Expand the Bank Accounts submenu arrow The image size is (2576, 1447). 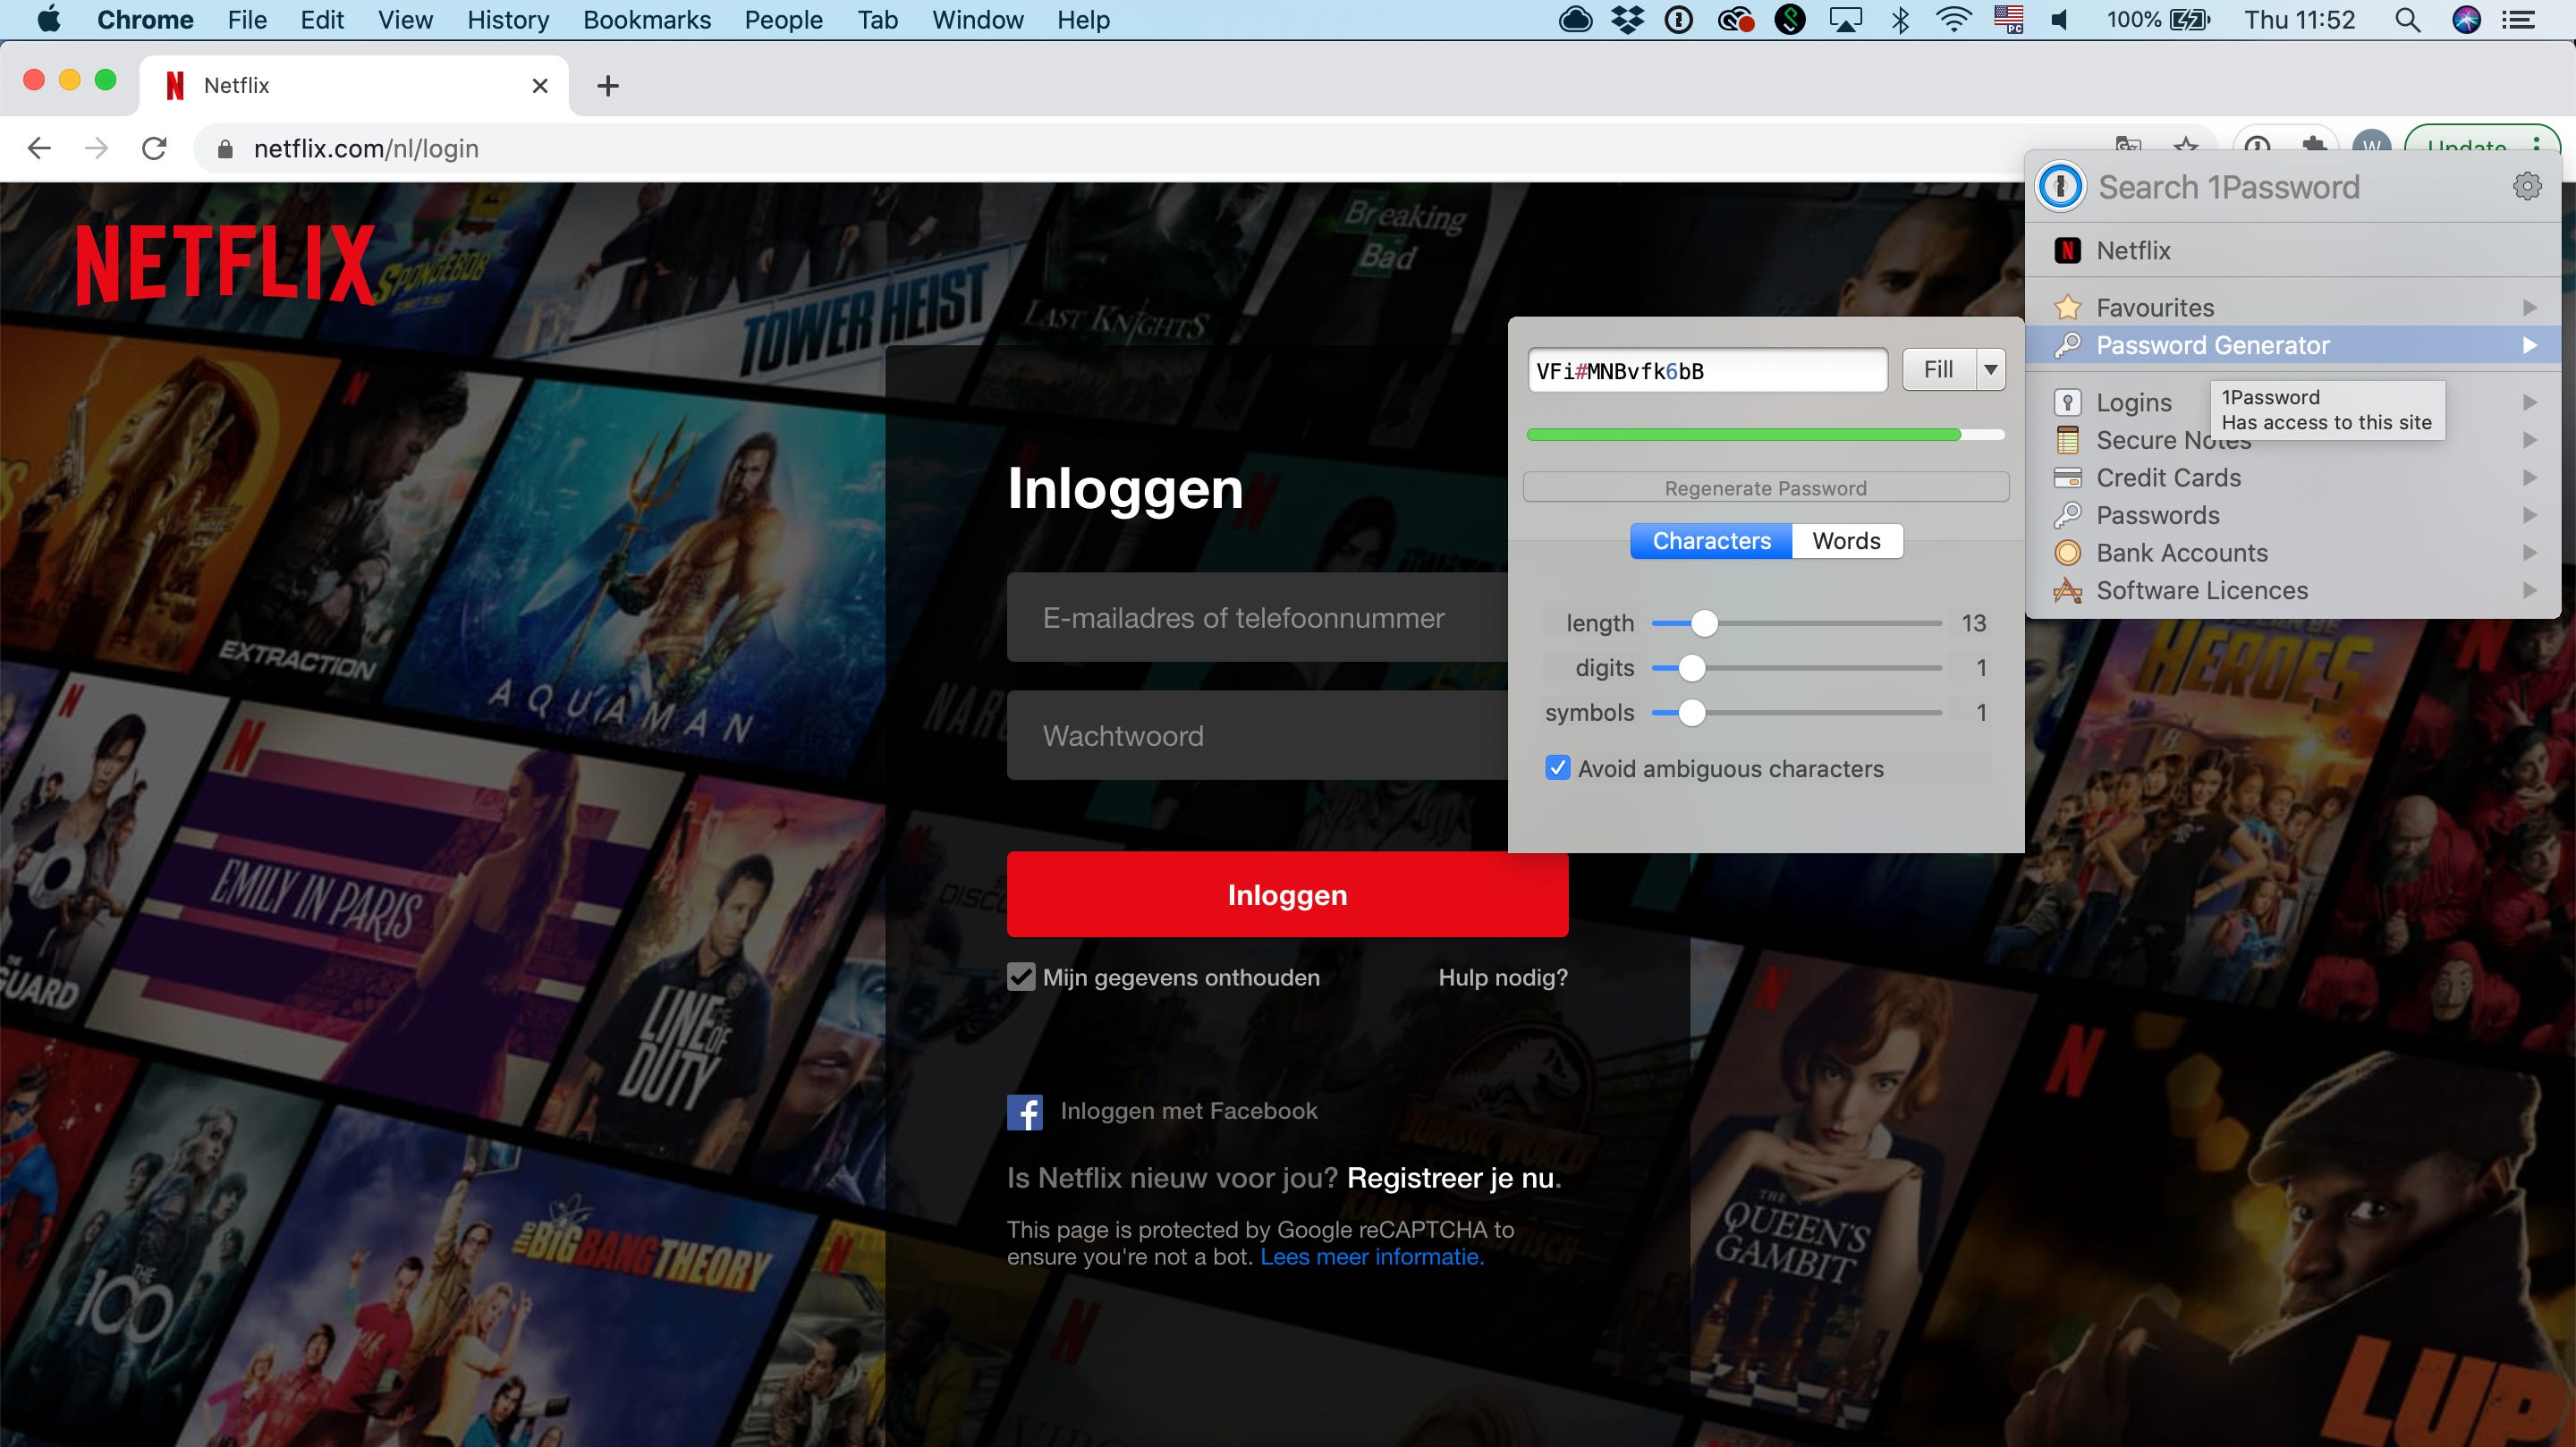(x=2529, y=553)
